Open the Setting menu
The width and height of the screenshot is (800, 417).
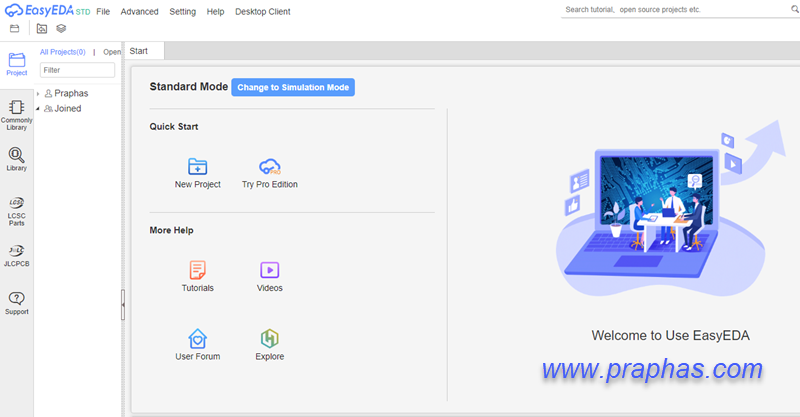click(183, 12)
